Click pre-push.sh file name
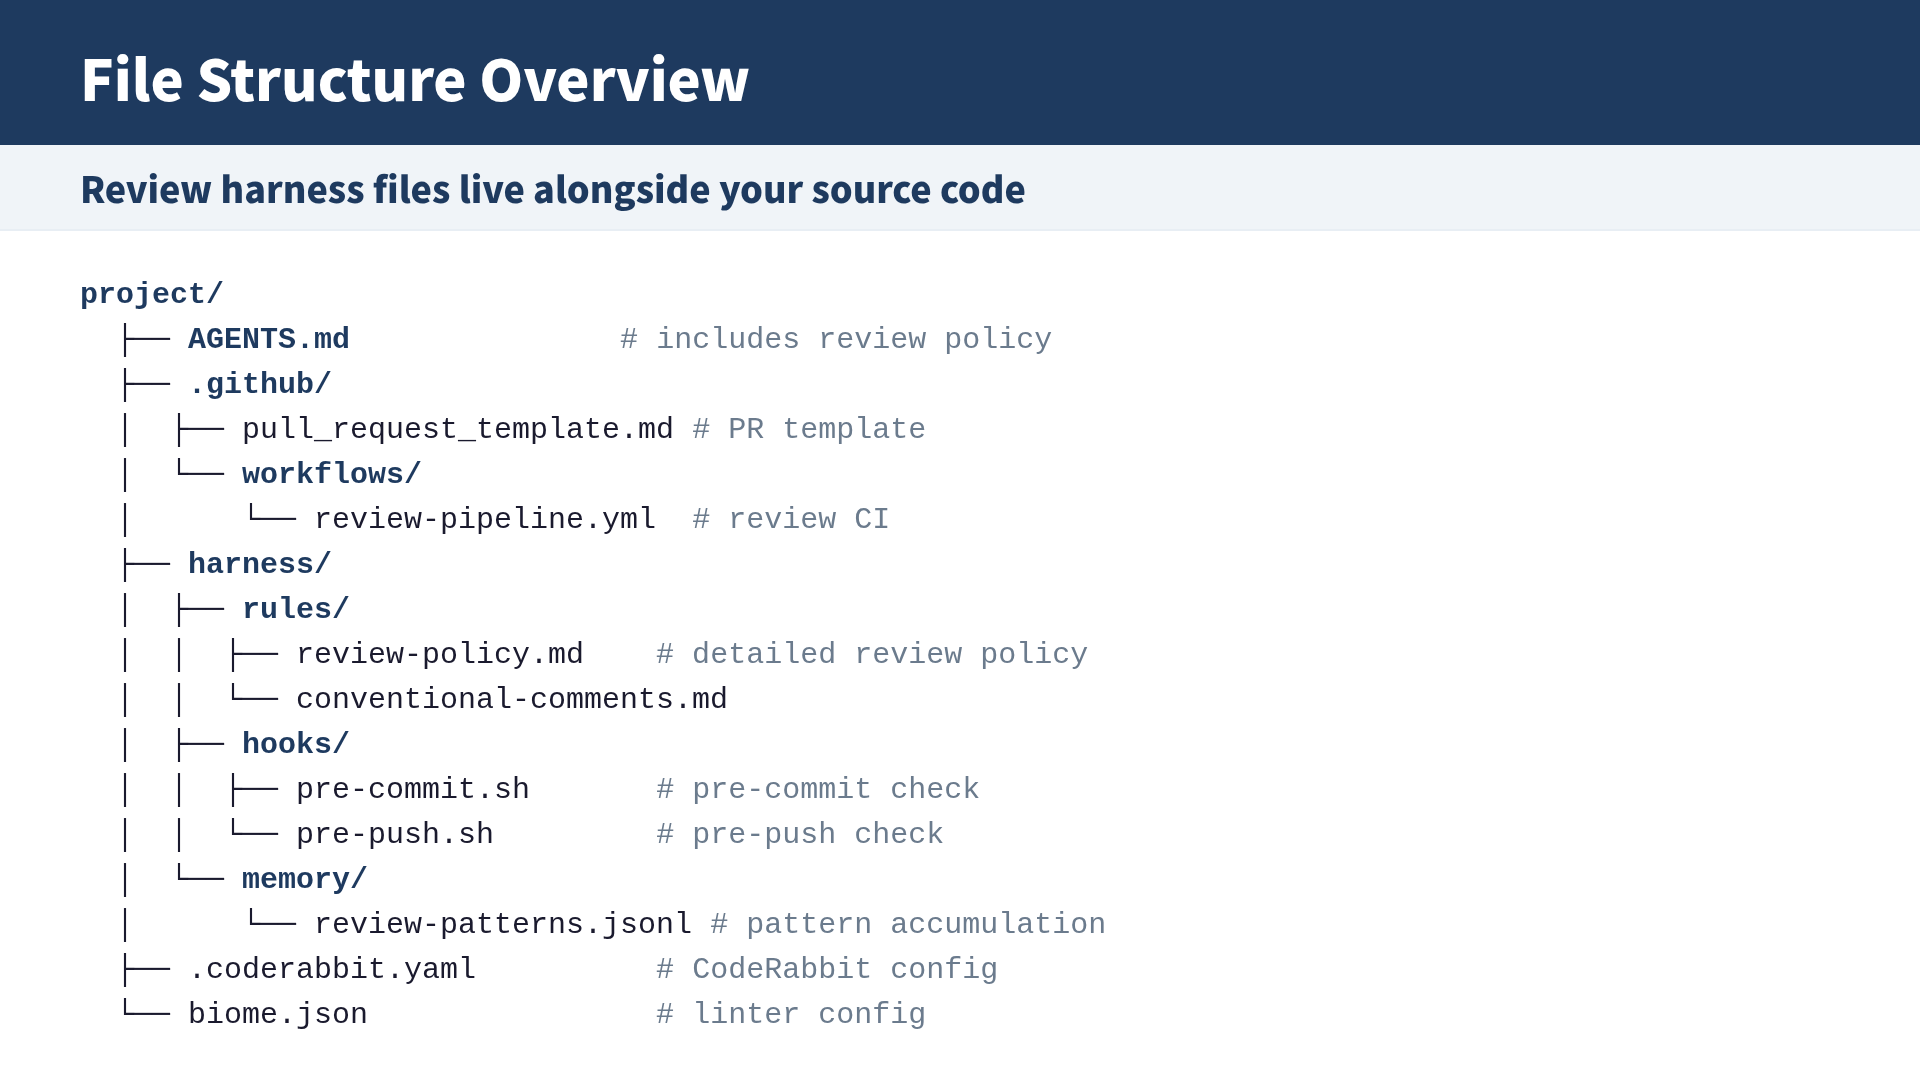This screenshot has width=1920, height=1080. [x=395, y=834]
